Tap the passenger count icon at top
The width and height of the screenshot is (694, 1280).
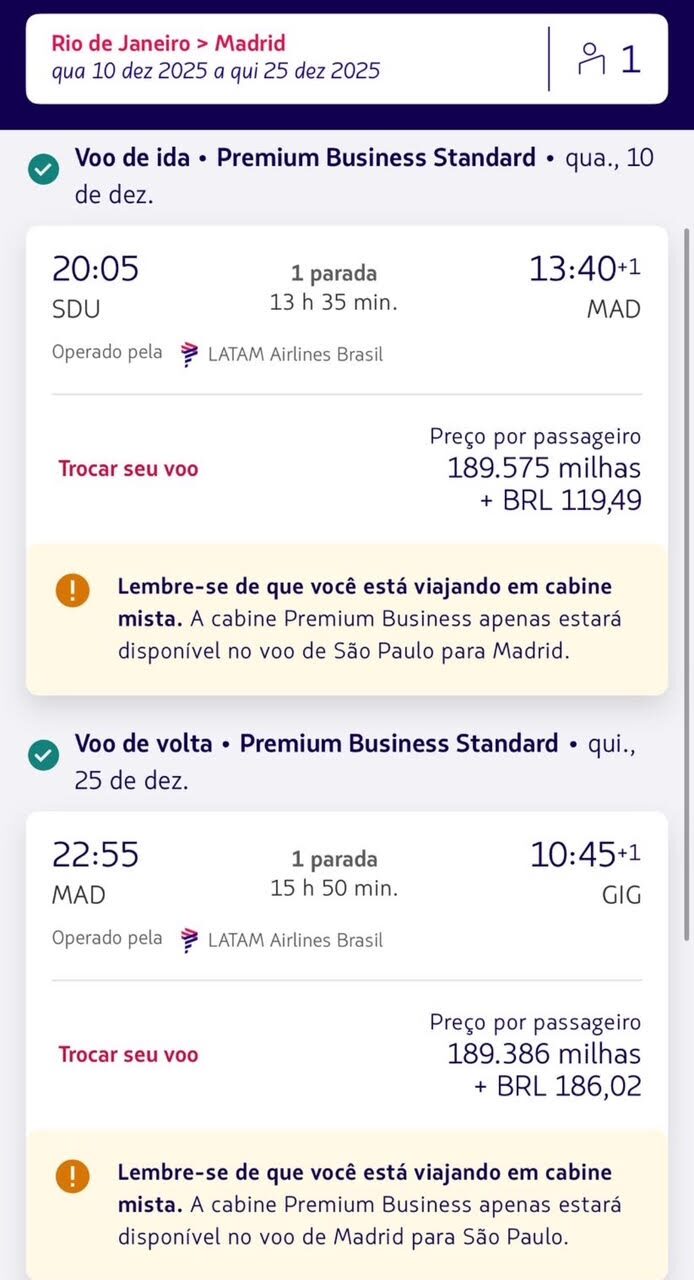593,59
